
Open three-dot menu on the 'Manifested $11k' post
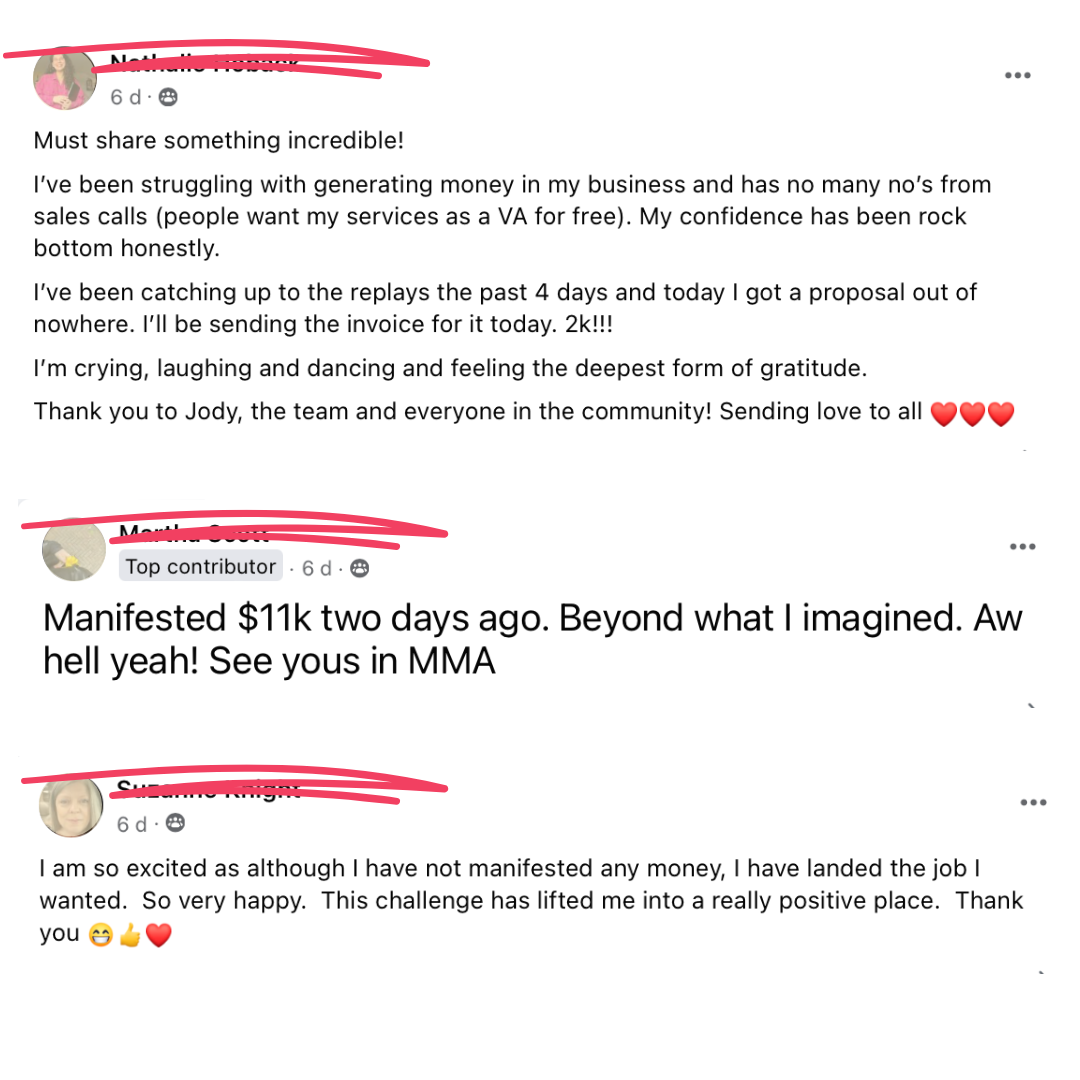click(x=1022, y=546)
